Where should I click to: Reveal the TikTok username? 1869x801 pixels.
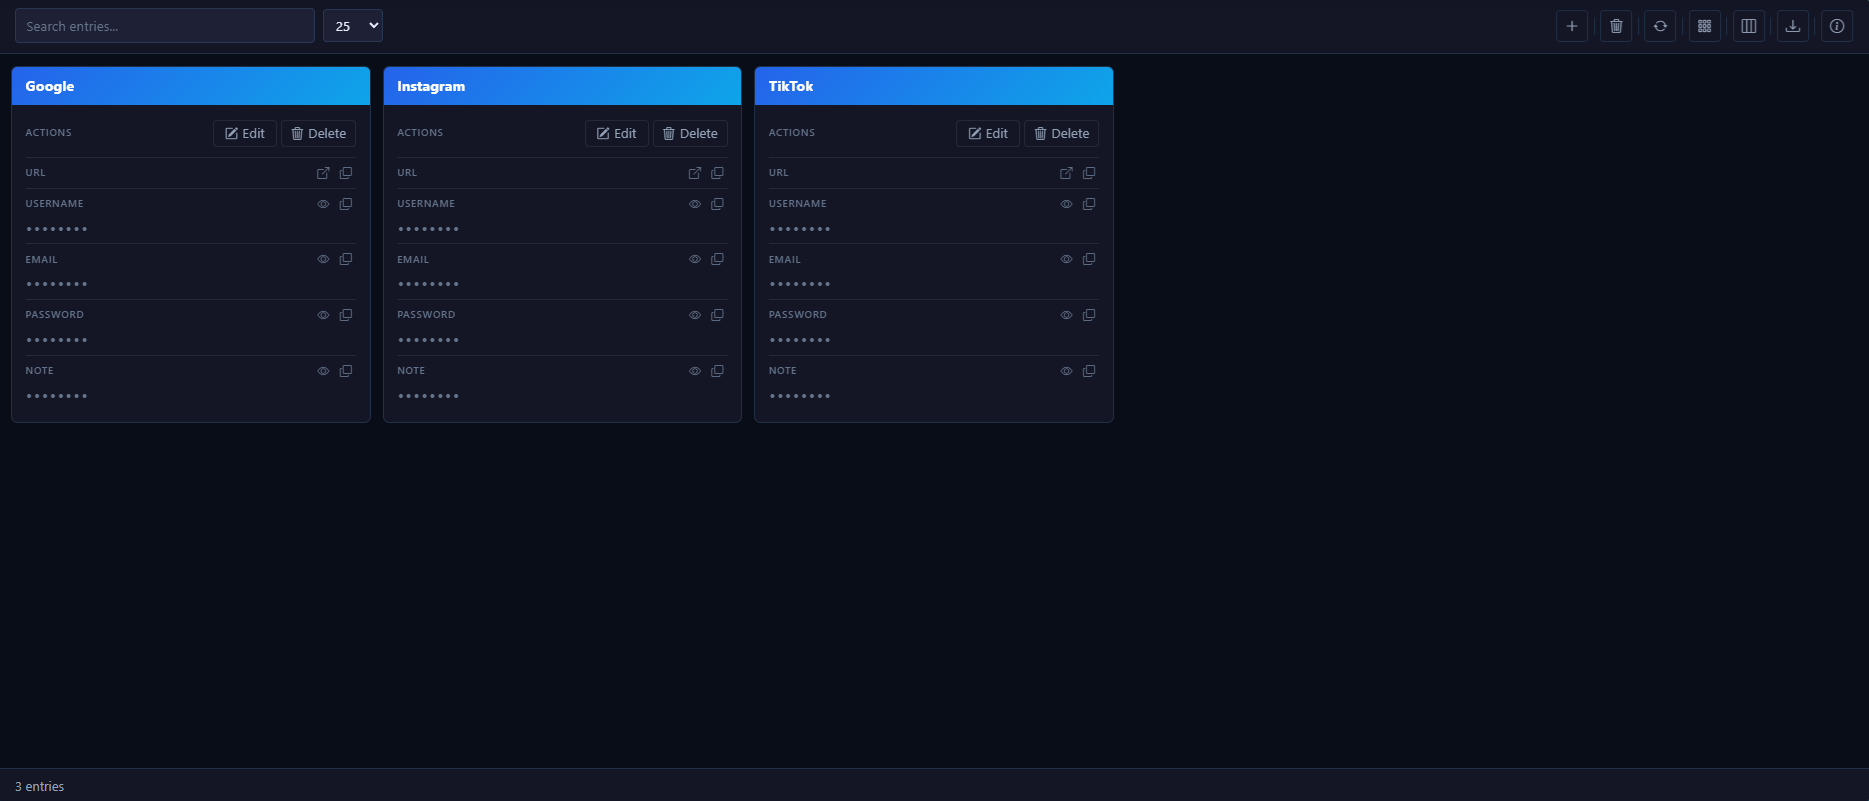coord(1066,204)
